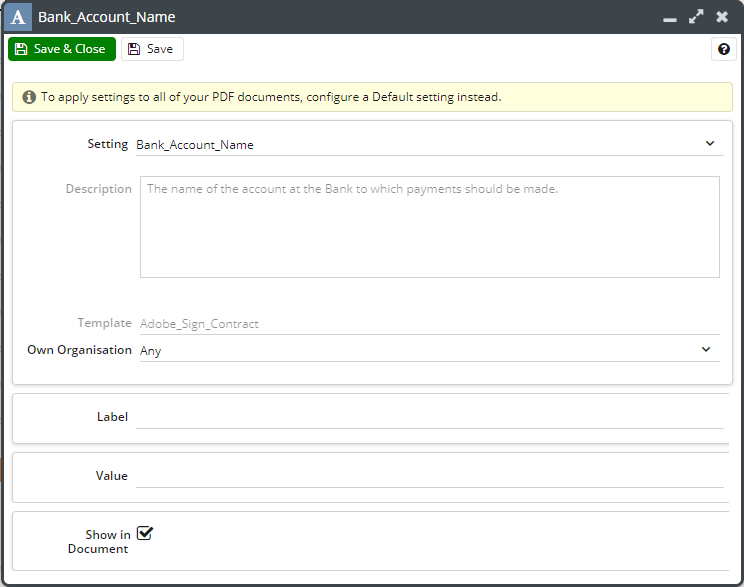The width and height of the screenshot is (744, 587).
Task: Focus the Label input field
Action: (429, 417)
